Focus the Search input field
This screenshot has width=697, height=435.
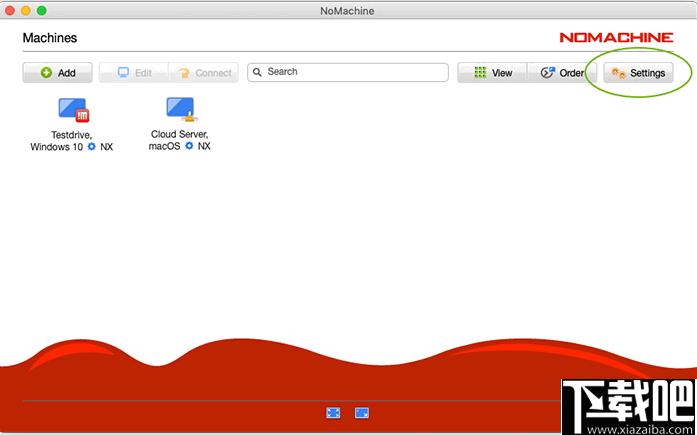click(348, 72)
